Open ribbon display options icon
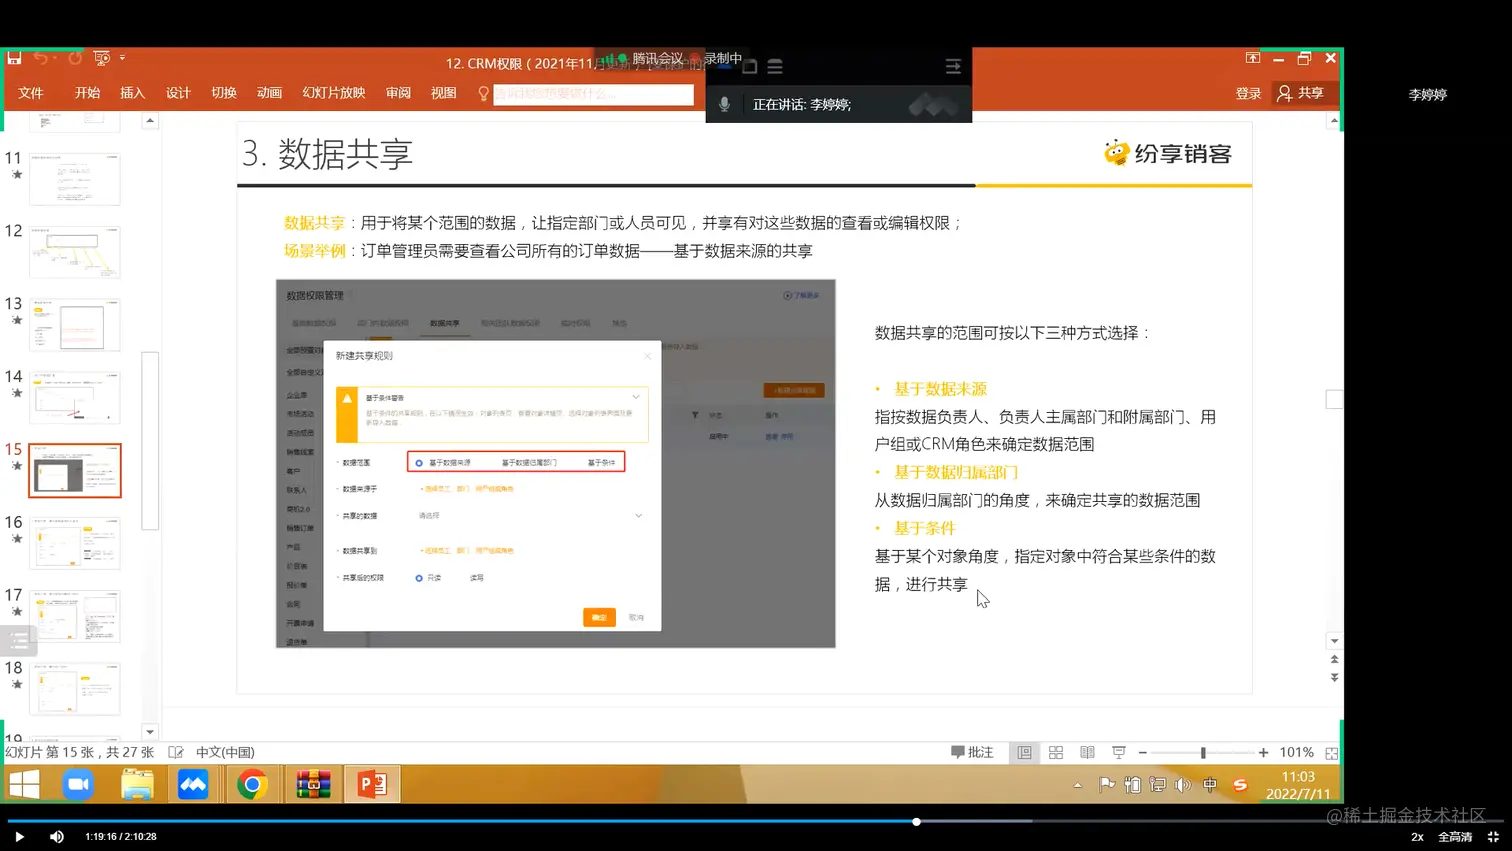 [1252, 58]
